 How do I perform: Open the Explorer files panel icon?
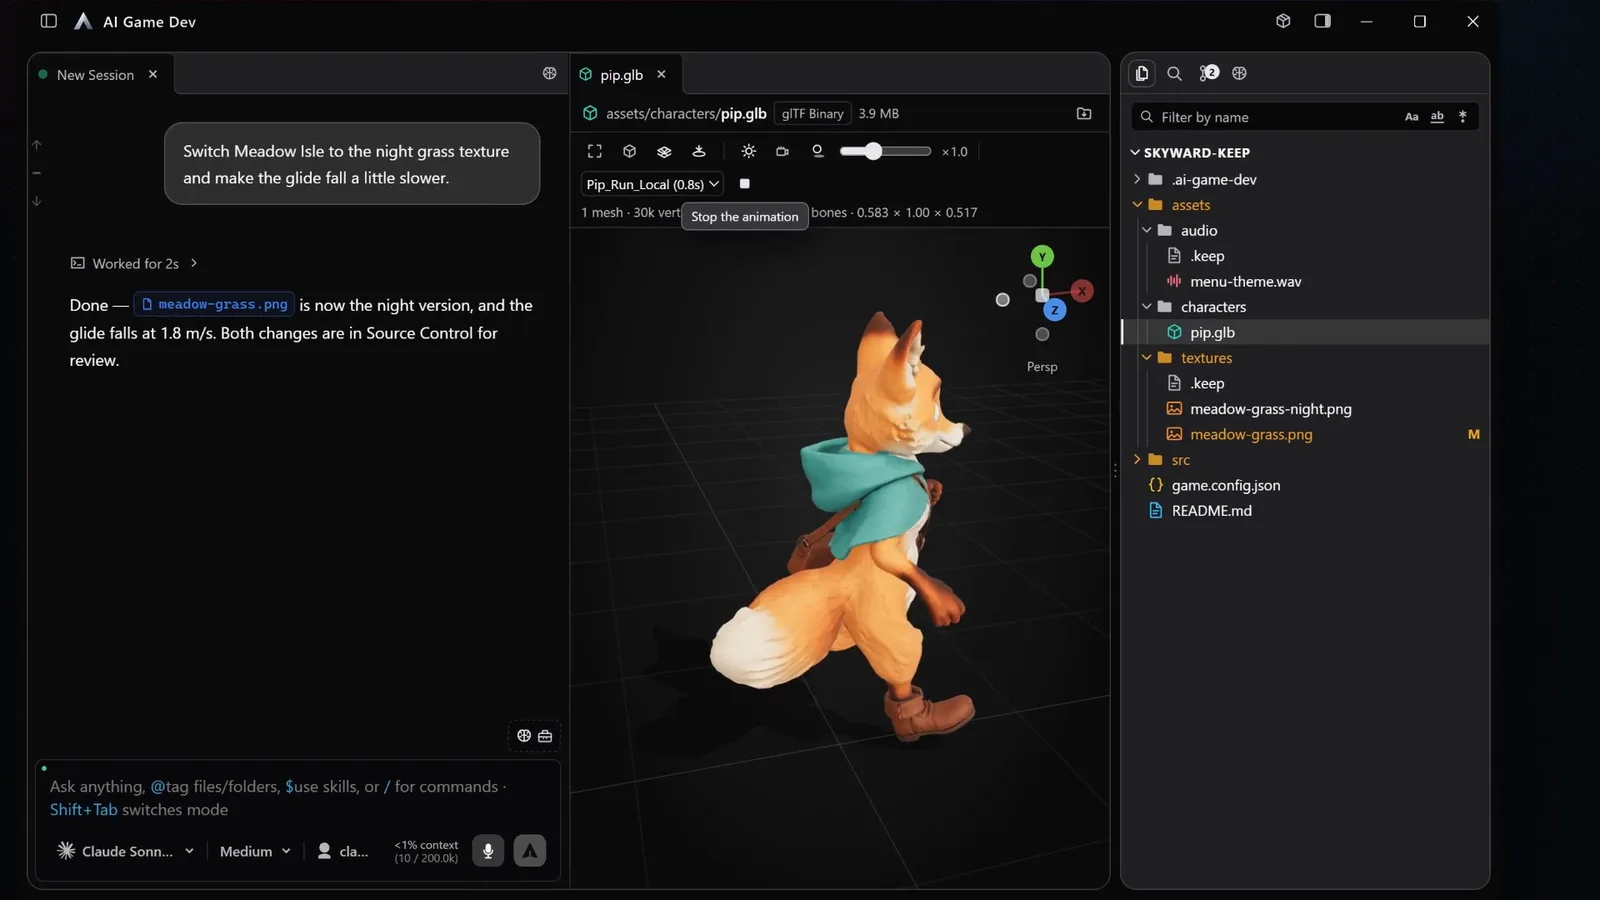(1142, 73)
